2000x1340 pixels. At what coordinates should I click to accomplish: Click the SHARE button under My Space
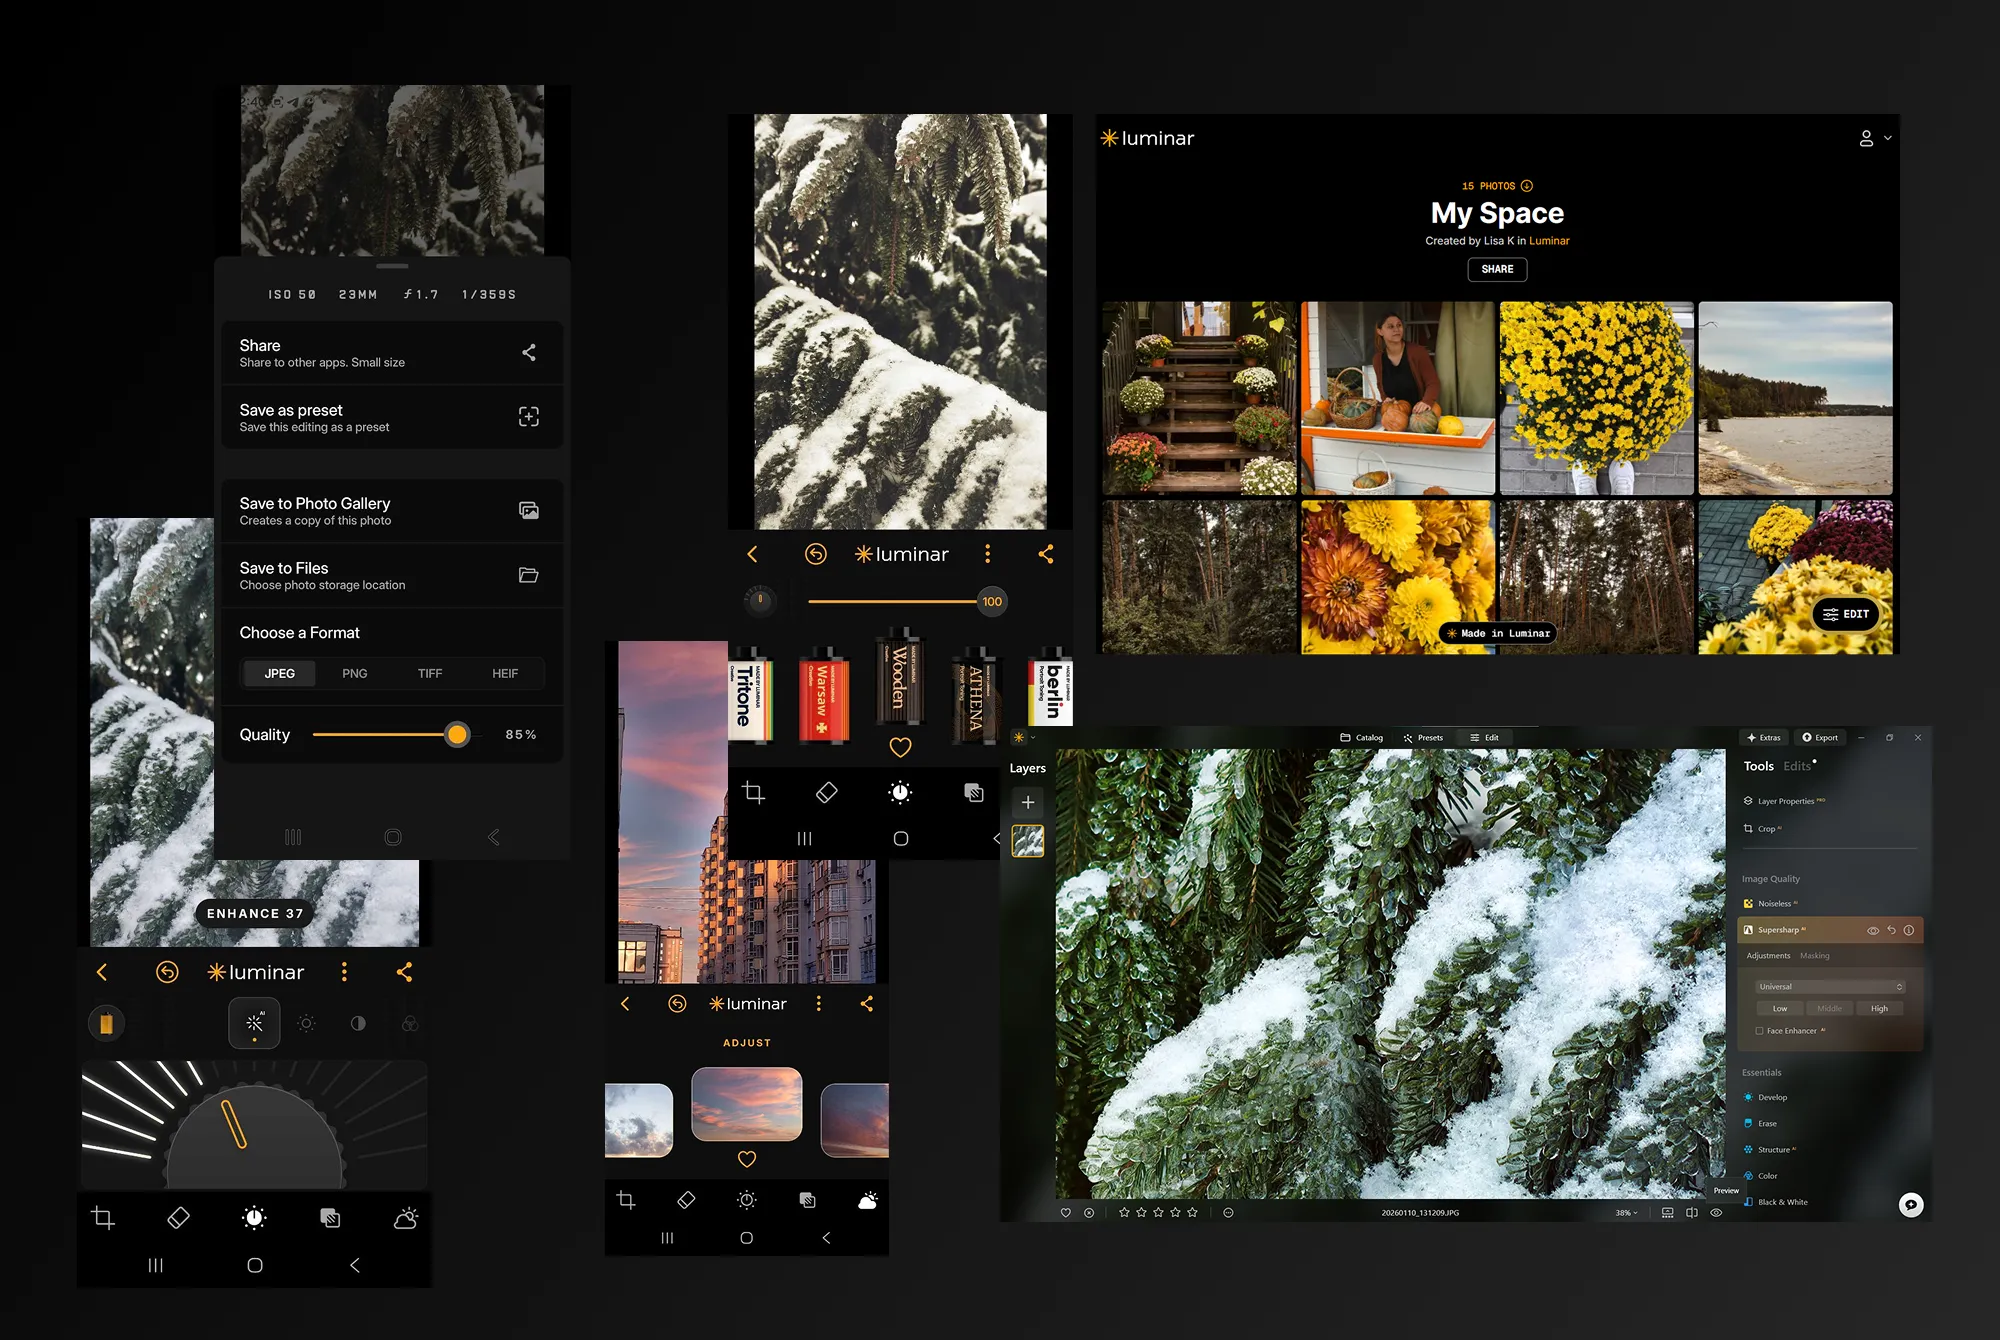coord(1497,269)
